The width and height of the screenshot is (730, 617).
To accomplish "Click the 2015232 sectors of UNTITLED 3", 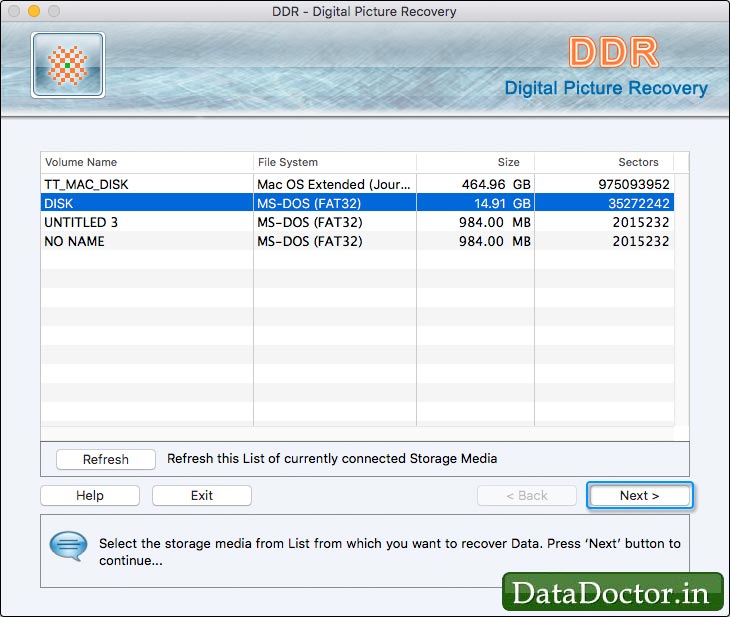I will pos(641,222).
